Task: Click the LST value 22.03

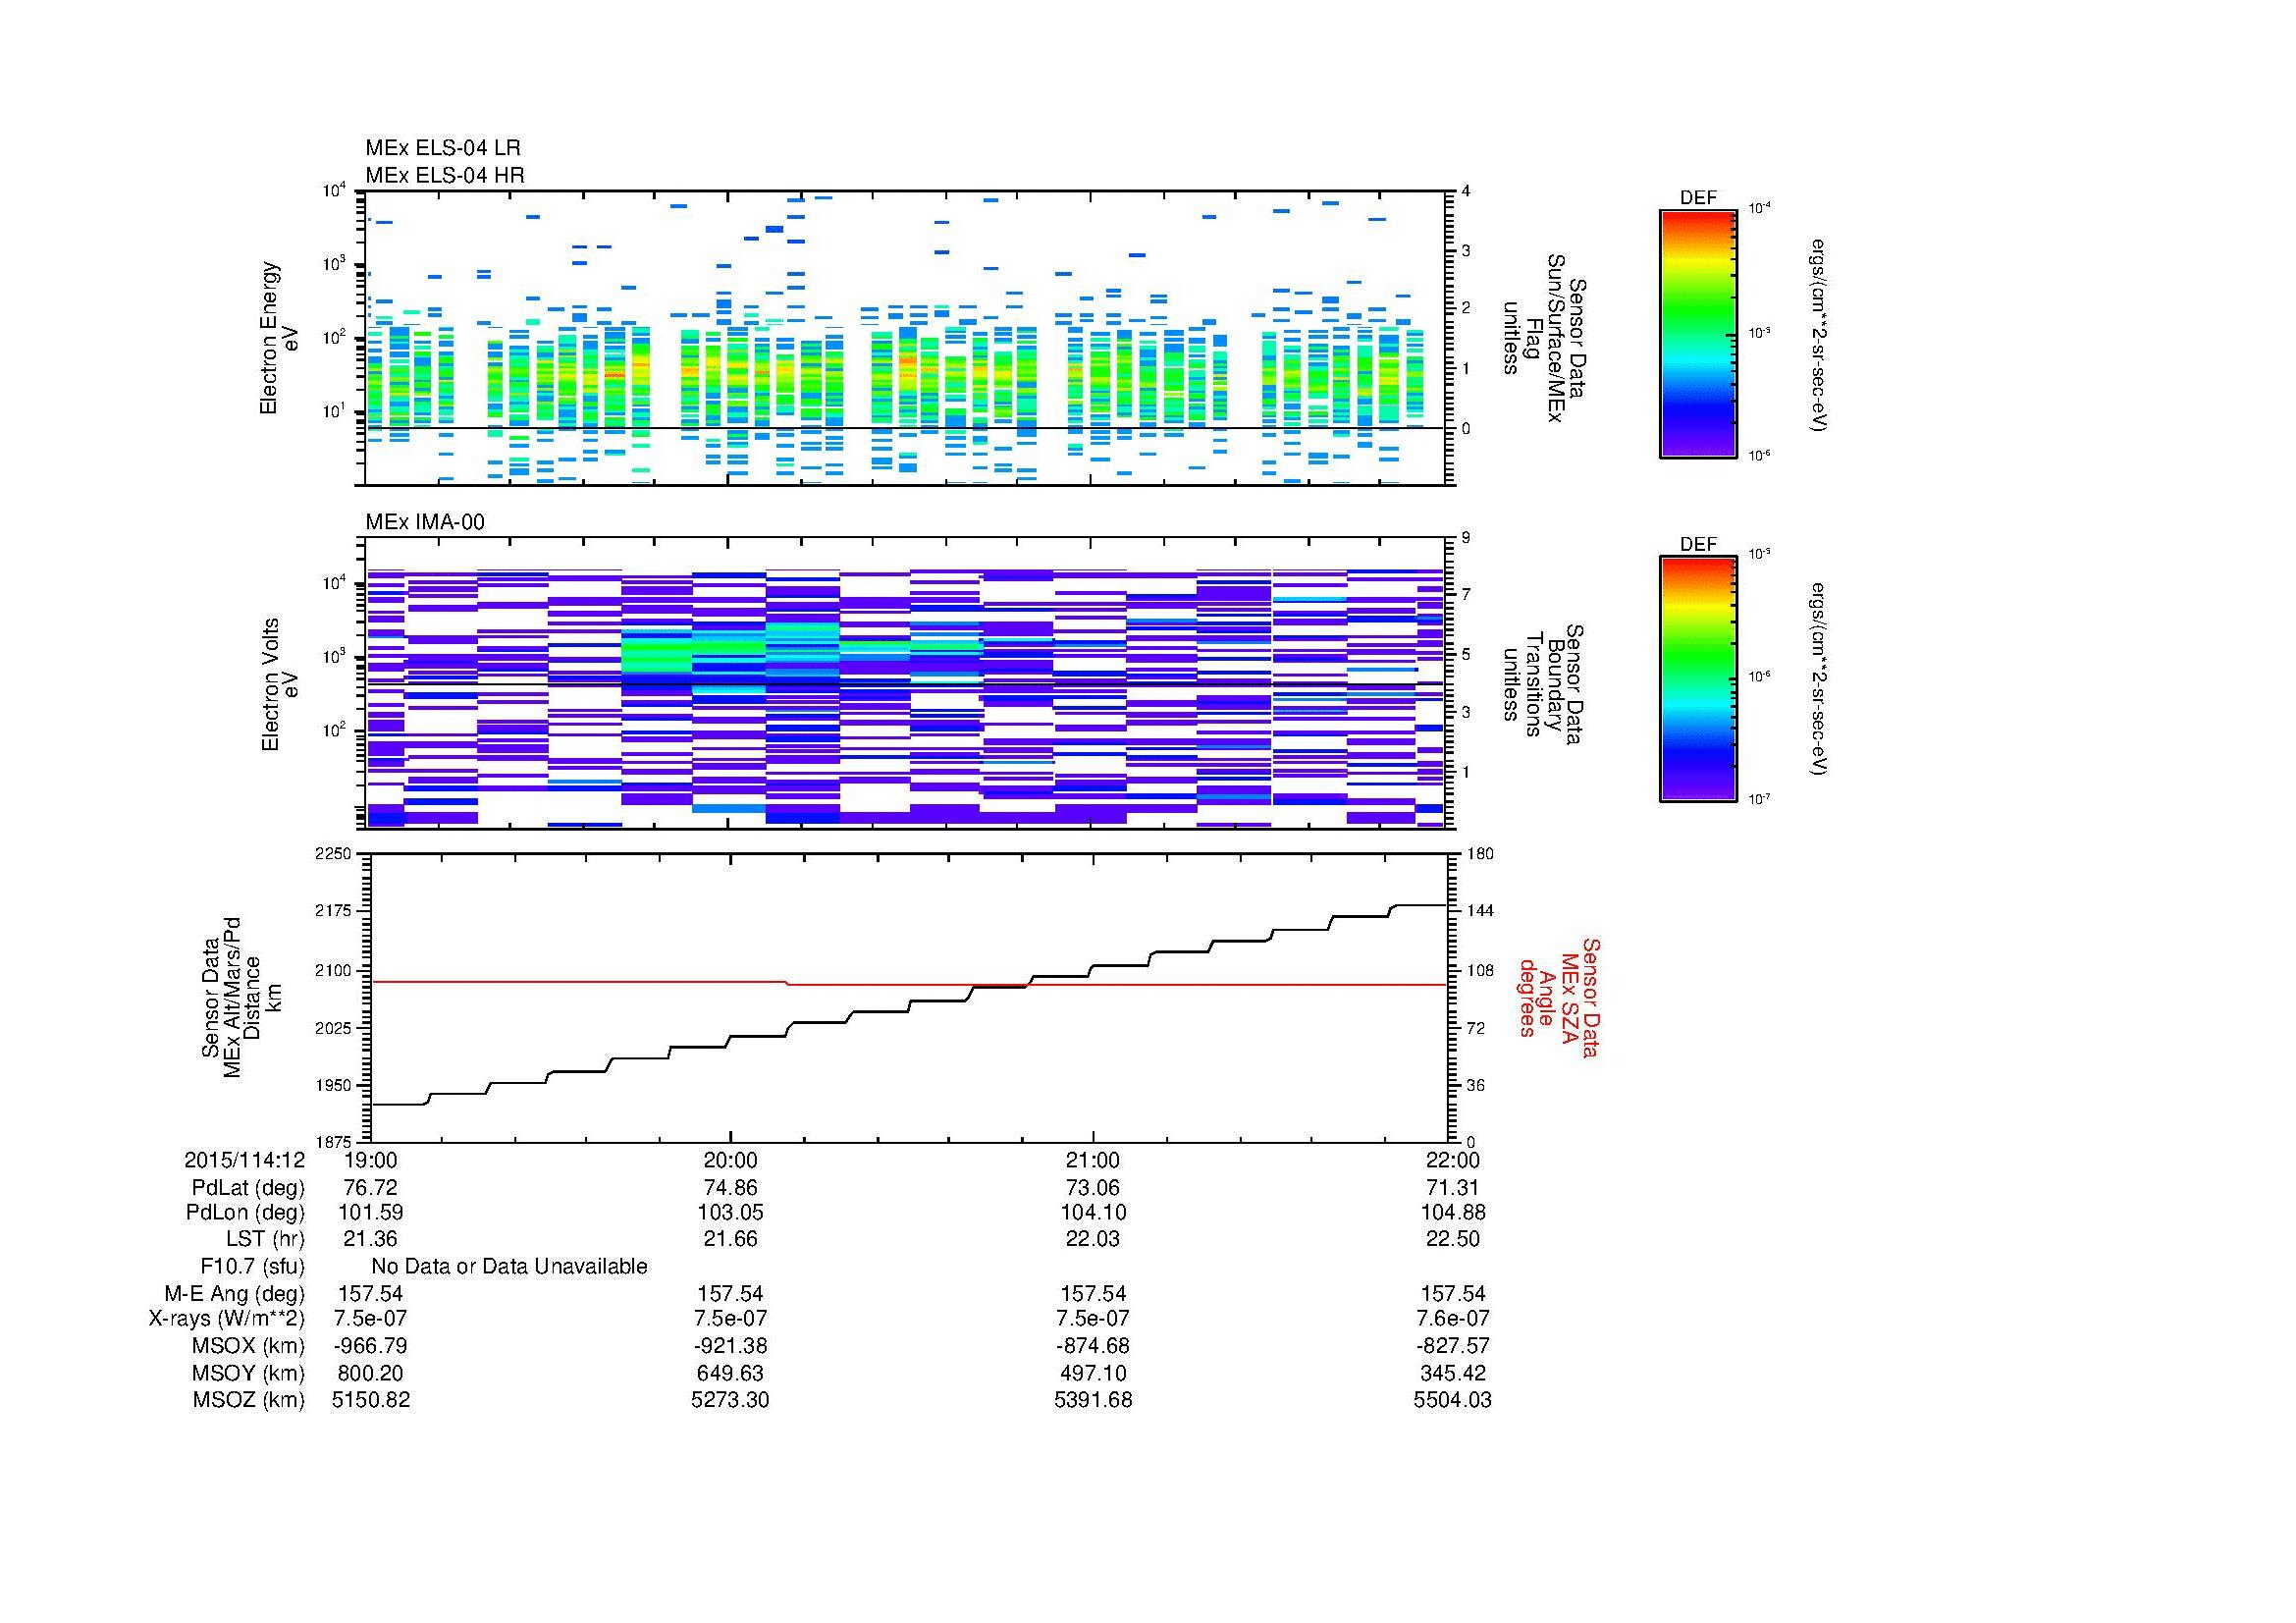Action: pyautogui.click(x=1093, y=1239)
